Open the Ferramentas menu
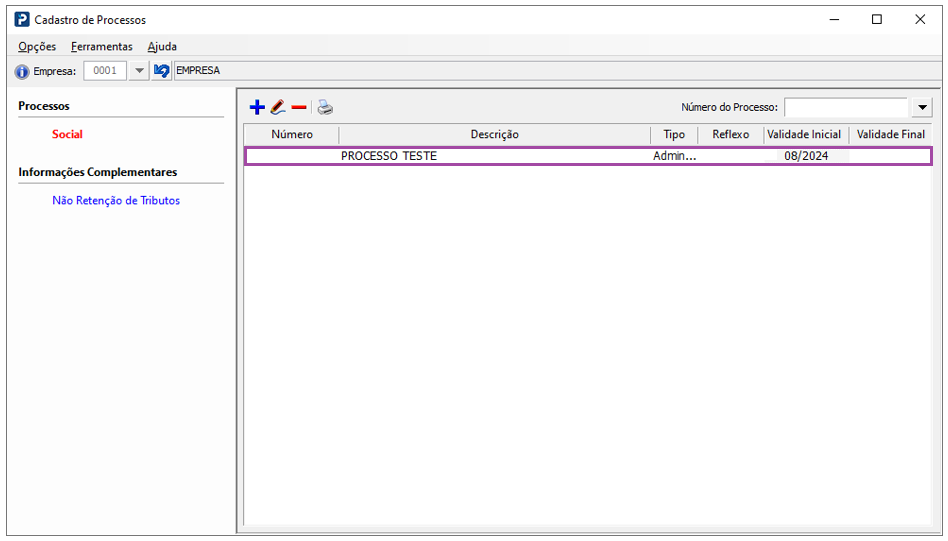The width and height of the screenshot is (948, 541). pyautogui.click(x=102, y=47)
